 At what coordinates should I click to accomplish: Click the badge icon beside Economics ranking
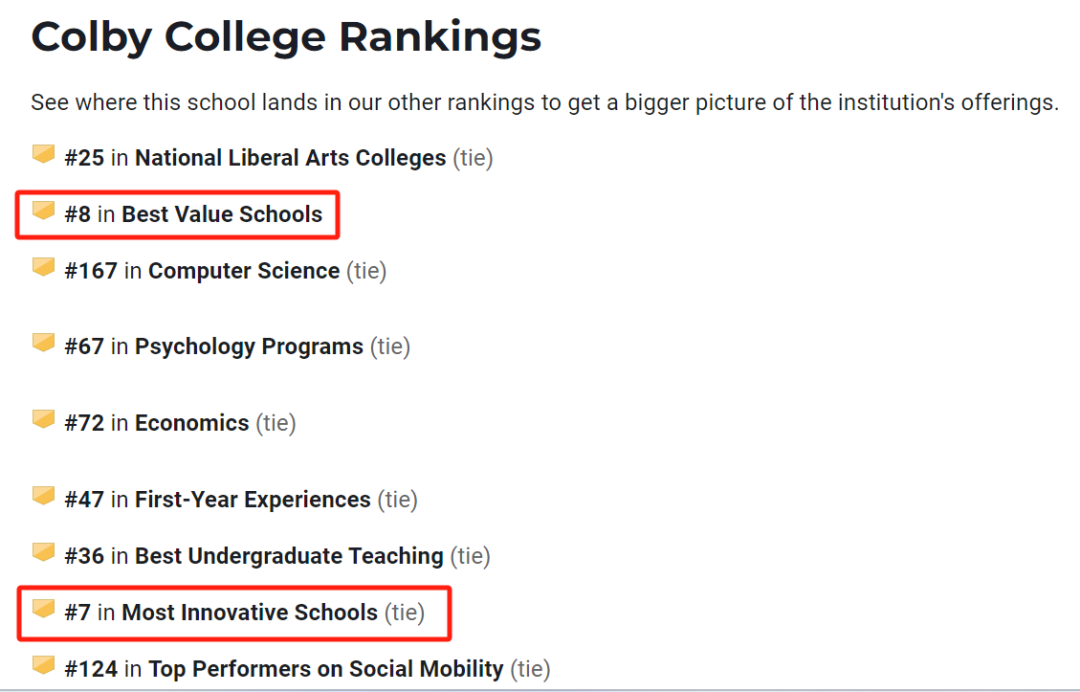[43, 420]
